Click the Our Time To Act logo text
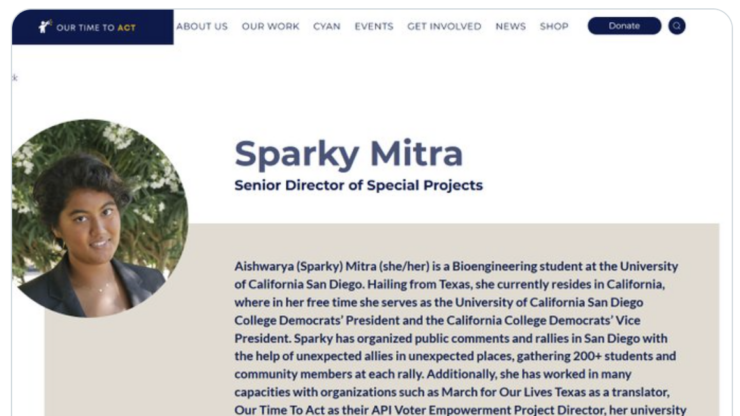The width and height of the screenshot is (740, 416). click(x=96, y=28)
